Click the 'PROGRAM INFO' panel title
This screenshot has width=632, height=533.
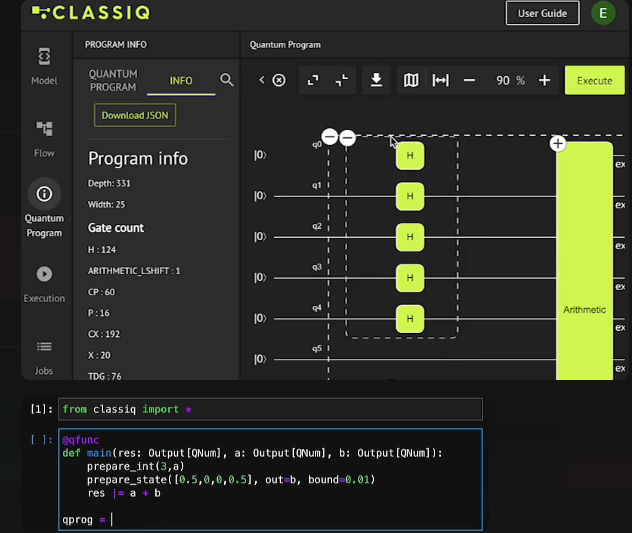pyautogui.click(x=116, y=45)
